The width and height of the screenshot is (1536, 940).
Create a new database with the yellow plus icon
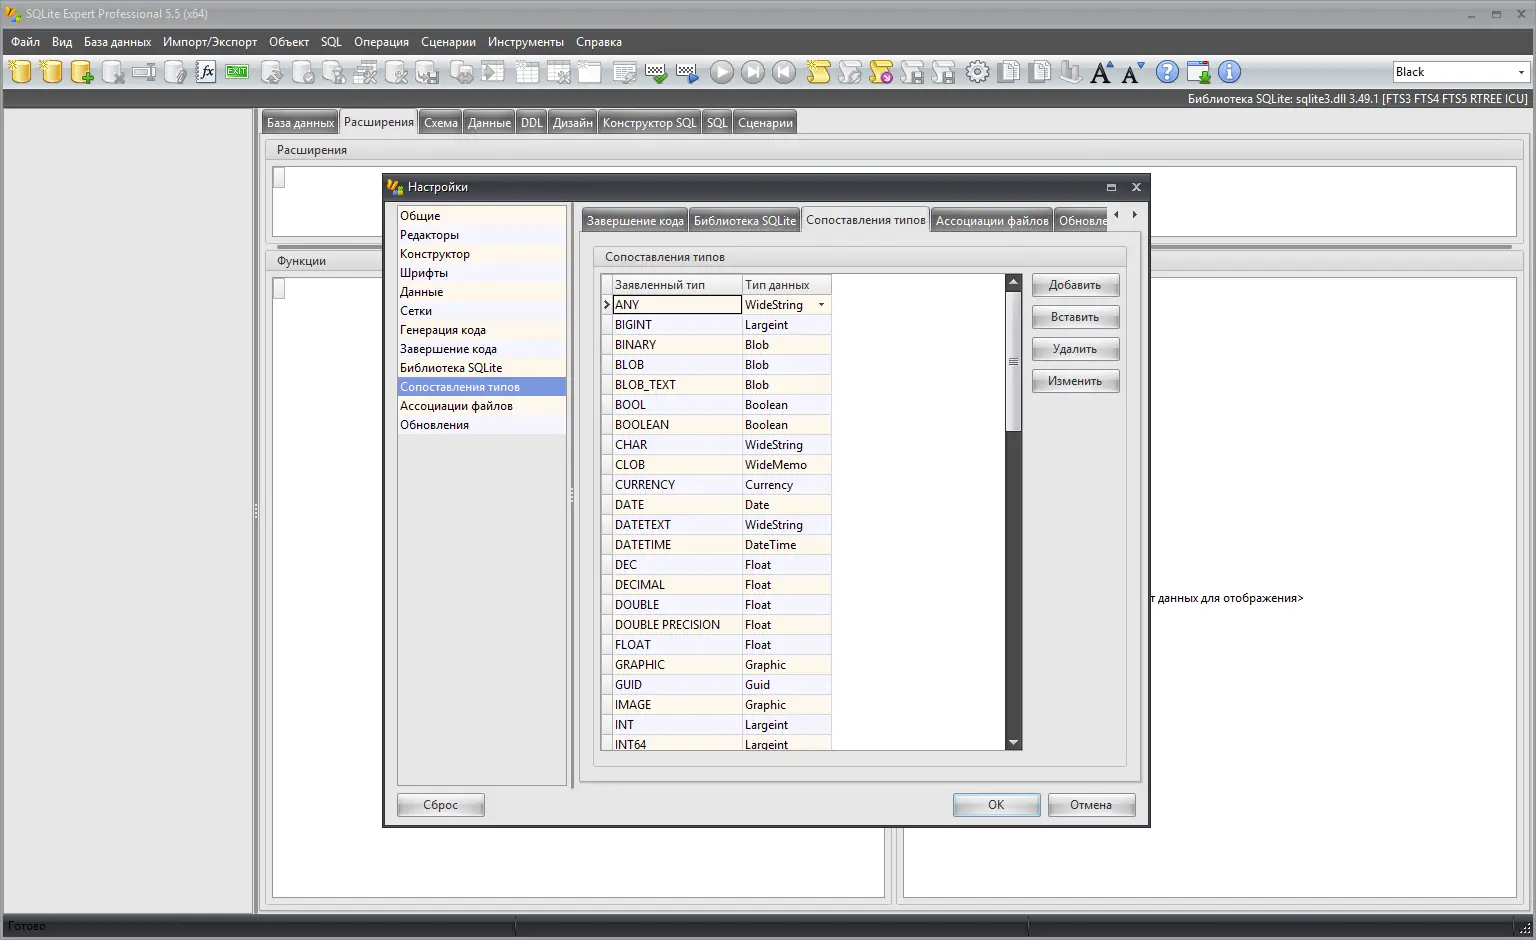82,72
